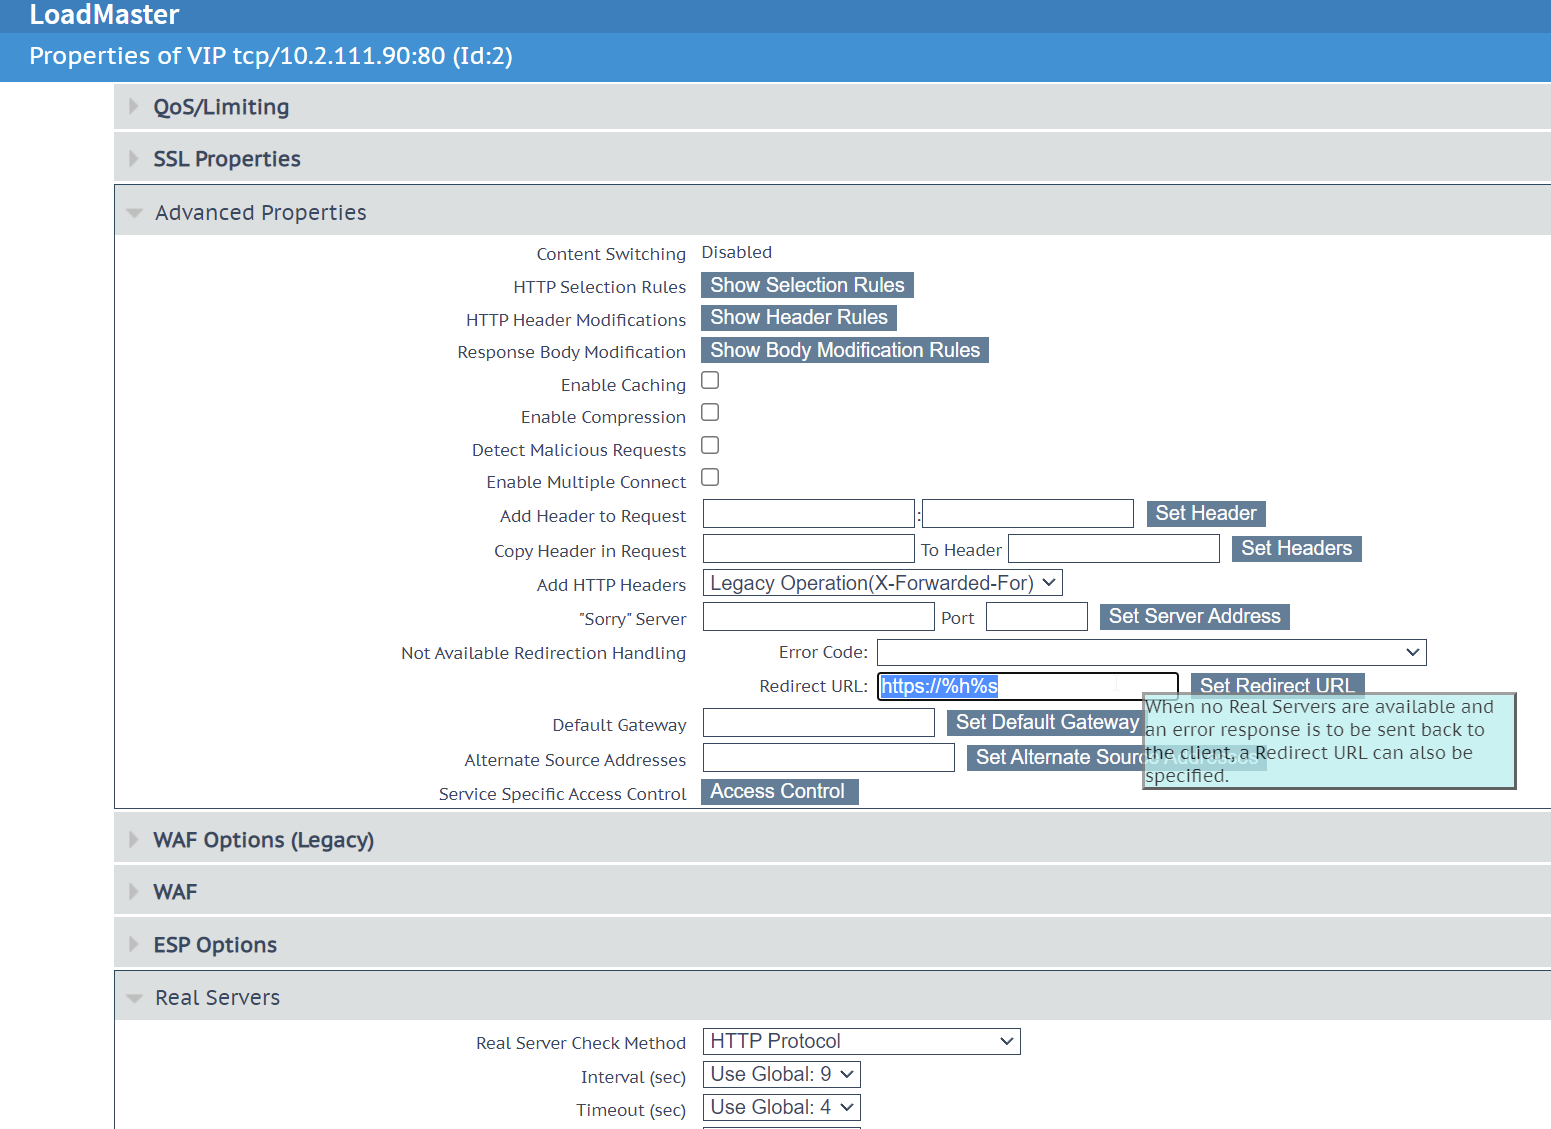This screenshot has height=1129, width=1551.
Task: Focus the Sorry Server Port field
Action: pos(1037,617)
